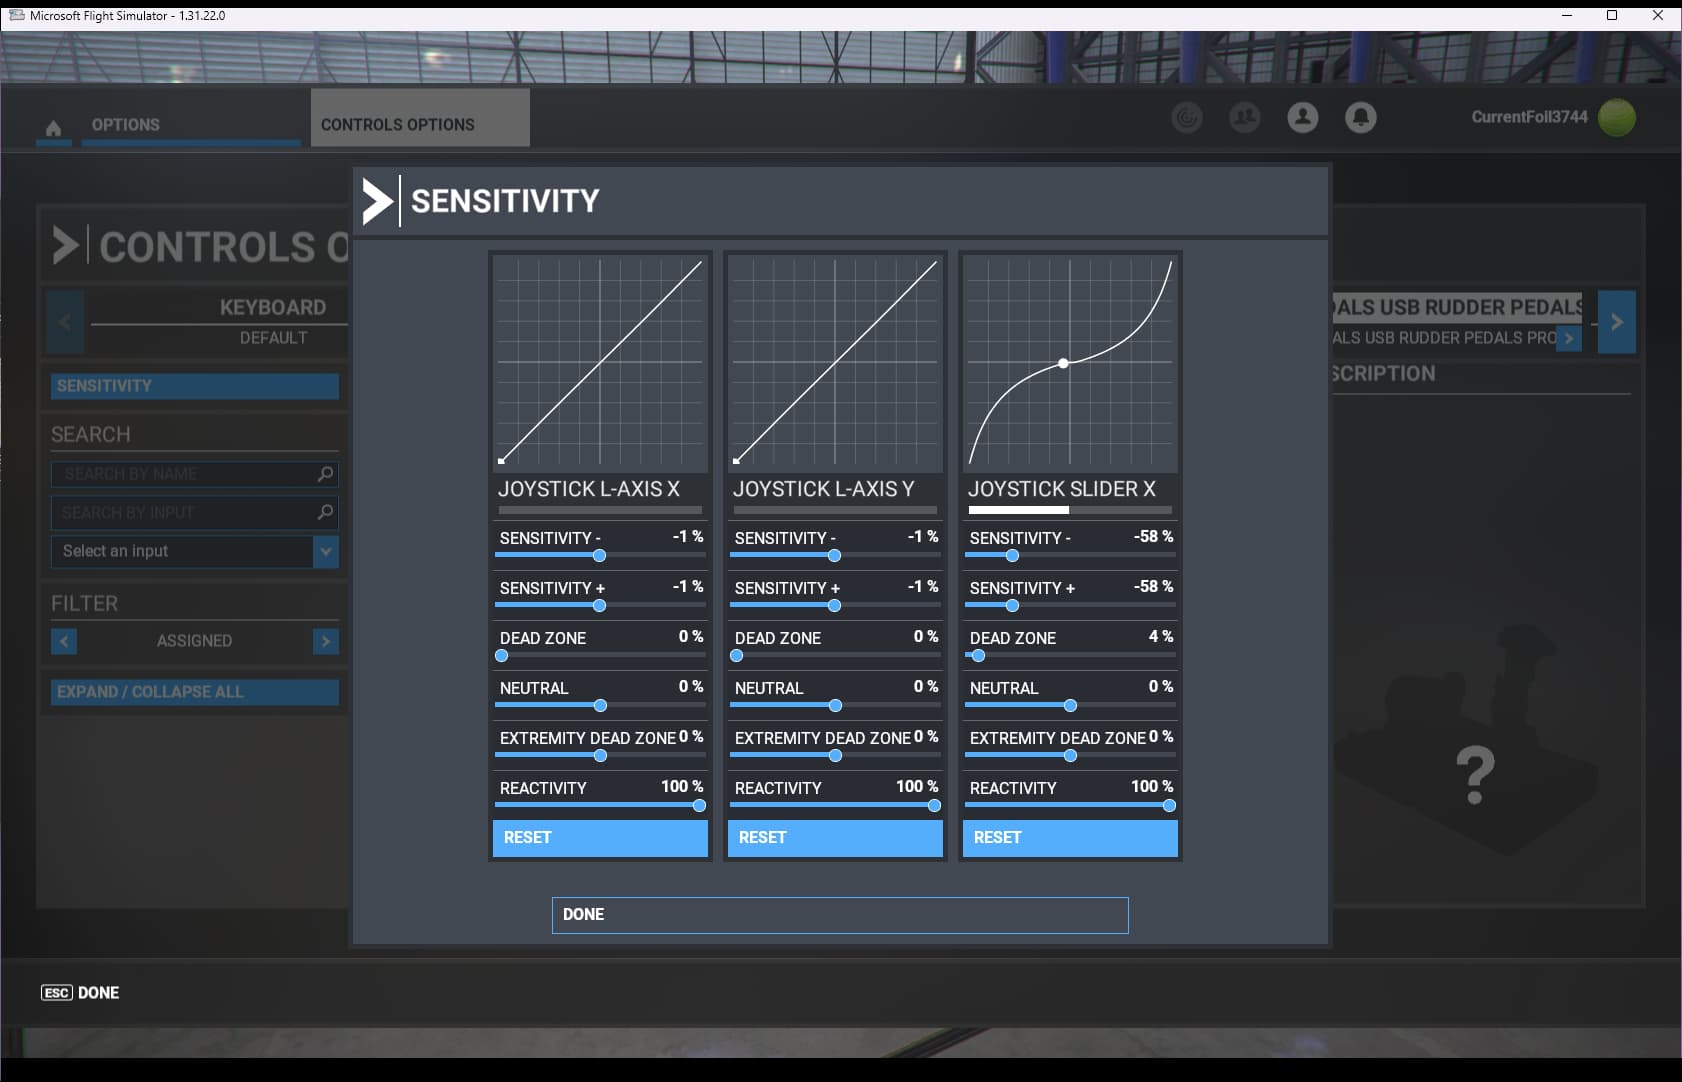Image resolution: width=1682 pixels, height=1082 pixels.
Task: Click the right arrow beside USB Rudder Pedals
Action: point(1617,322)
